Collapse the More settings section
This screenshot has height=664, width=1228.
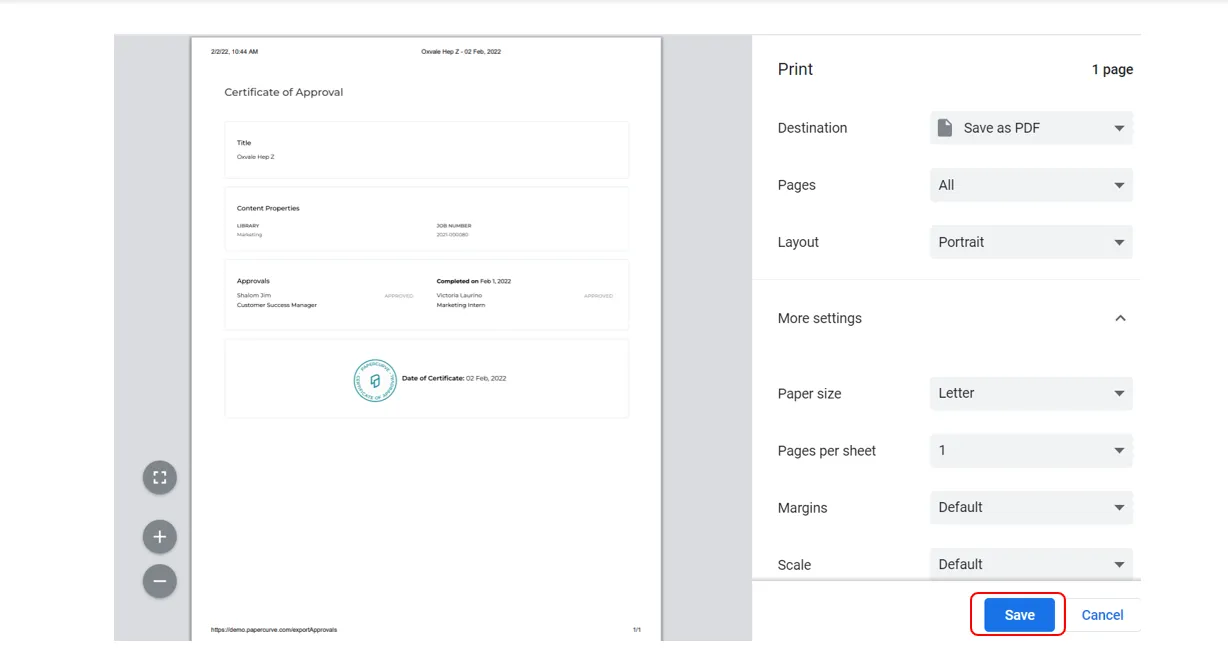click(1120, 318)
